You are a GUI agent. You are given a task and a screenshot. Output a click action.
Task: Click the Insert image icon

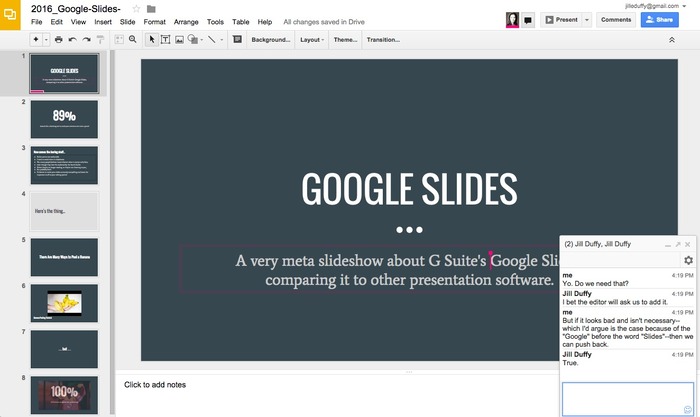(179, 39)
